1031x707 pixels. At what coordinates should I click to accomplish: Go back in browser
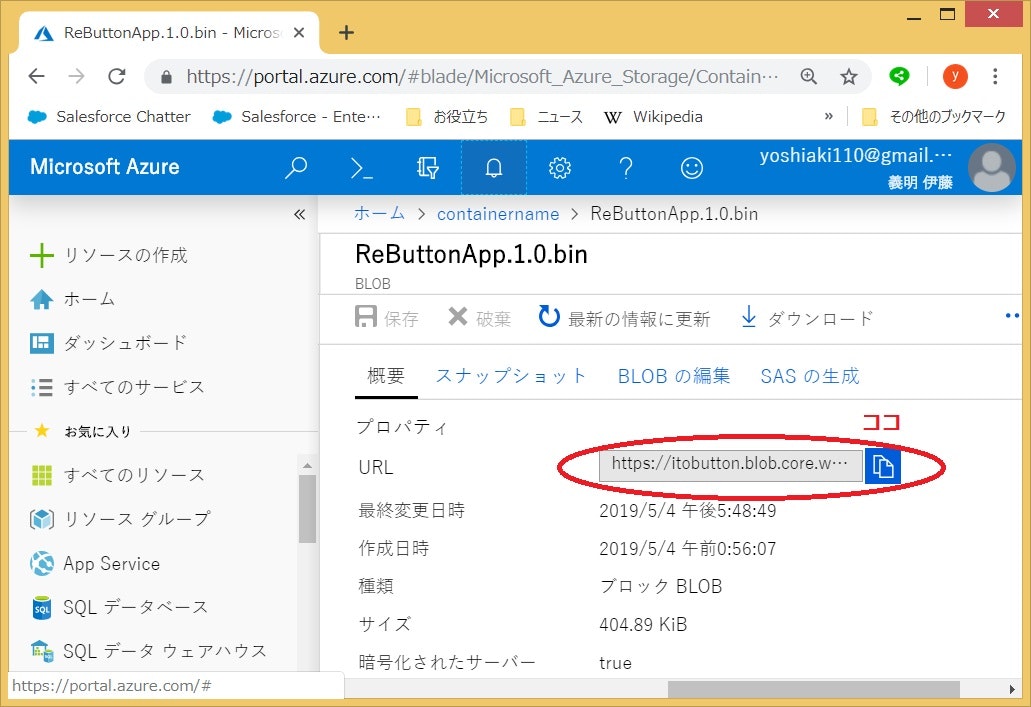(x=36, y=76)
